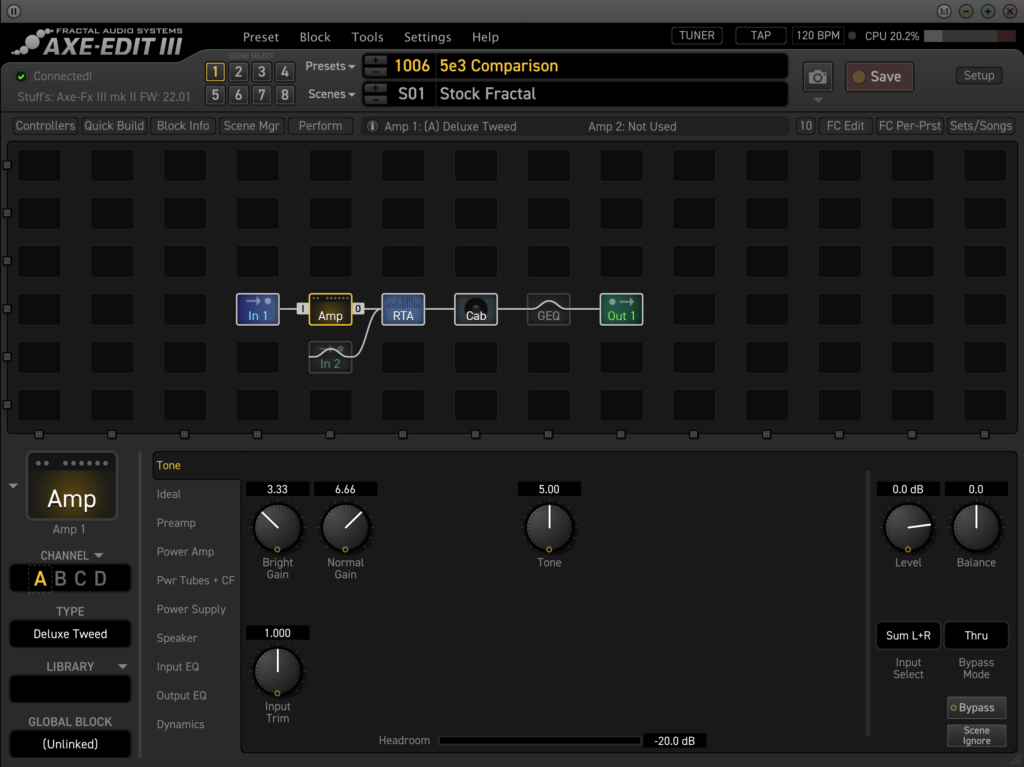
Task: Select the Out 1 block
Action: tap(621, 309)
